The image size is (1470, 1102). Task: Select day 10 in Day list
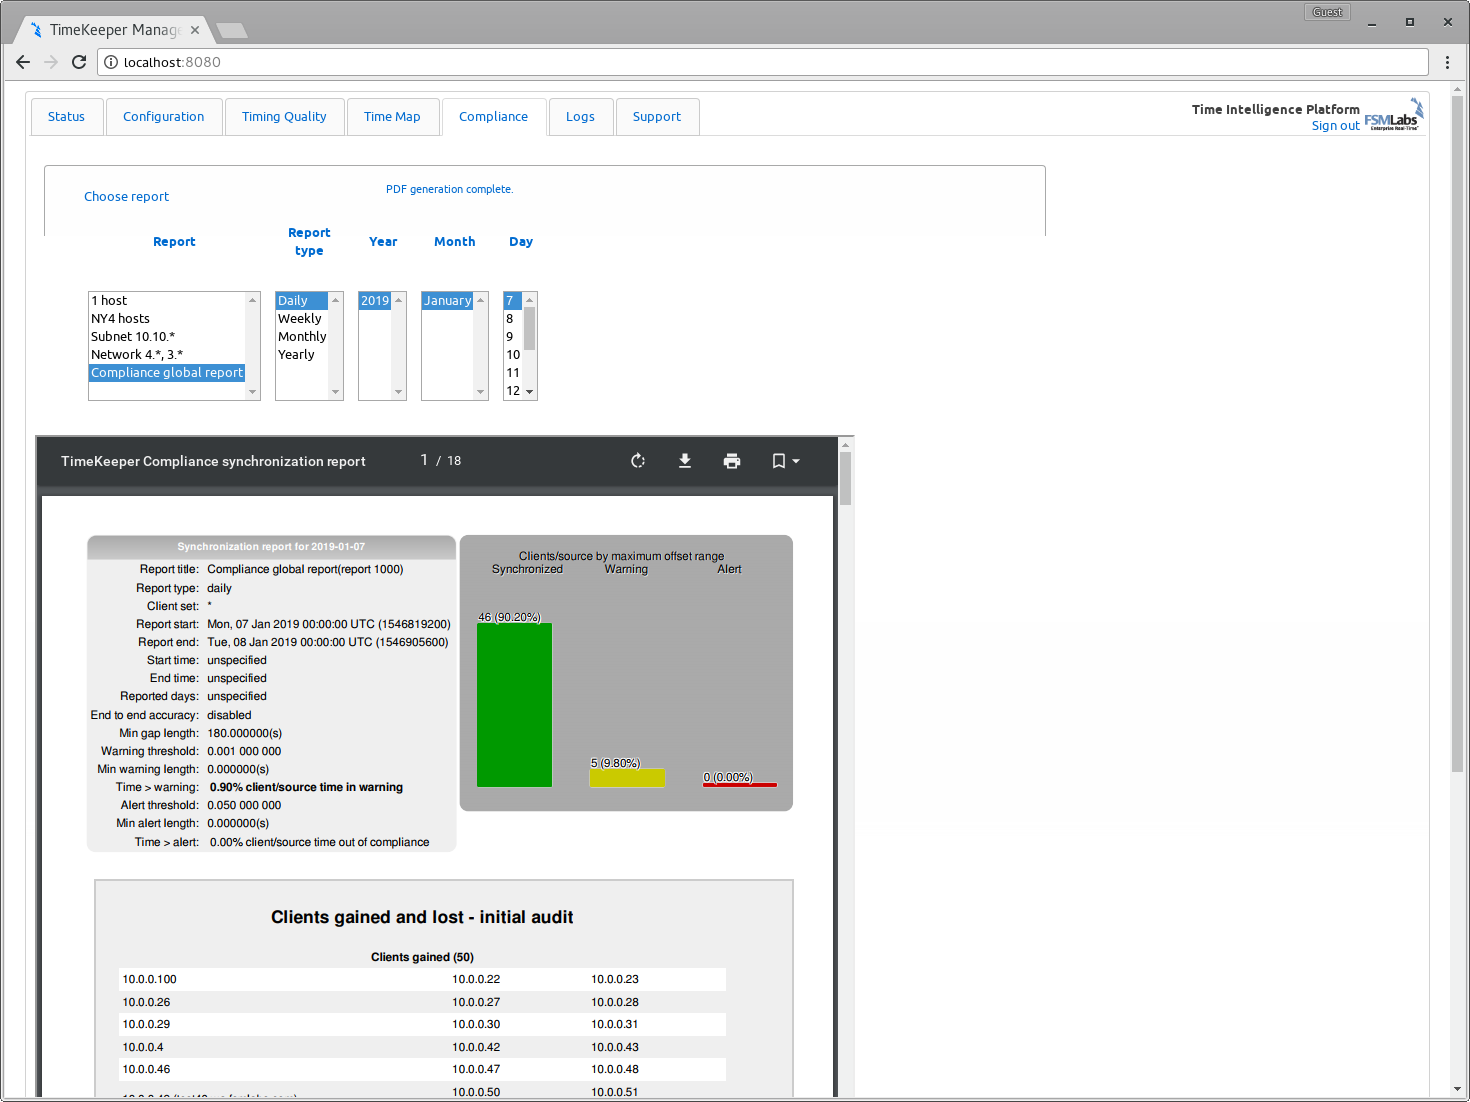click(513, 355)
